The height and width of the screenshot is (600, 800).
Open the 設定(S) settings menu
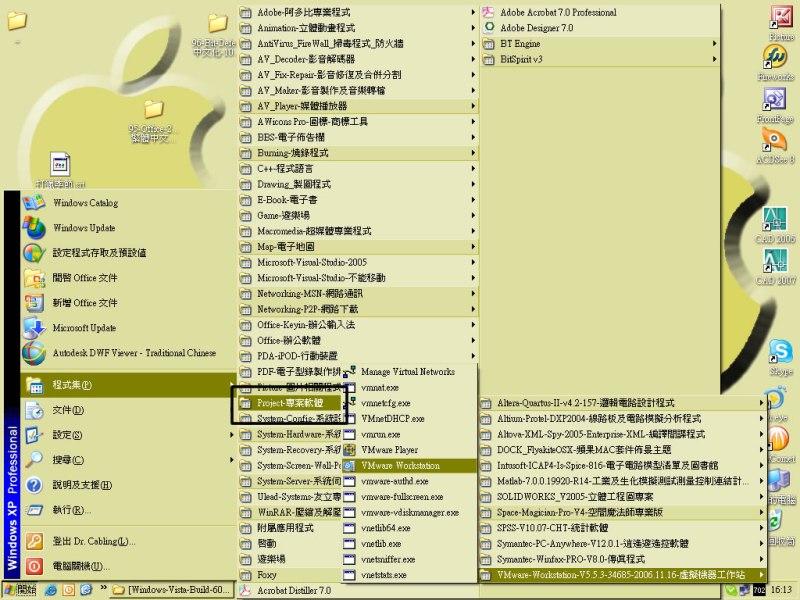[128, 435]
